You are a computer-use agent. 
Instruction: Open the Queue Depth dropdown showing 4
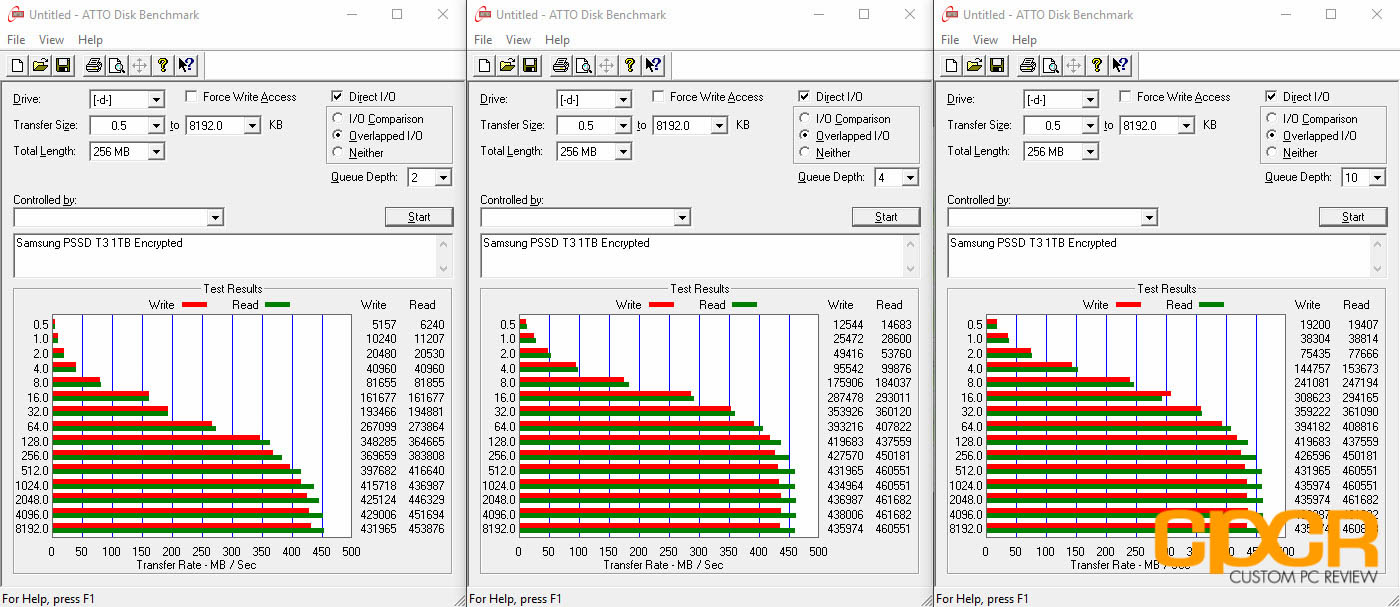tap(910, 178)
